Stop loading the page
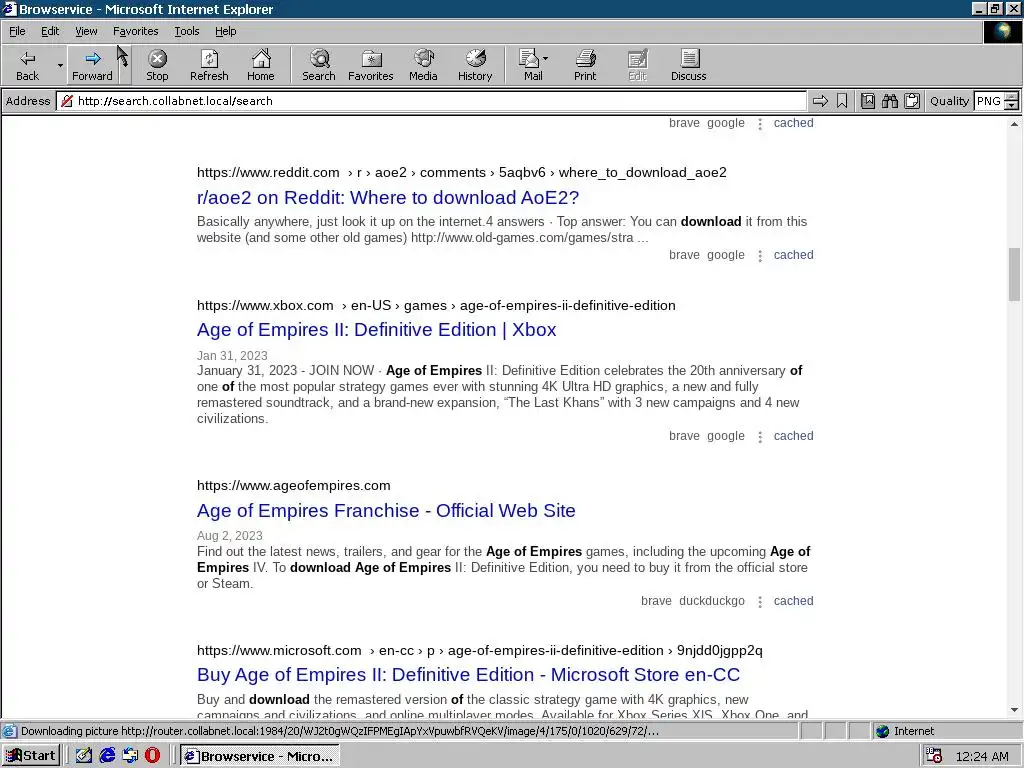This screenshot has width=1024, height=768. click(157, 65)
